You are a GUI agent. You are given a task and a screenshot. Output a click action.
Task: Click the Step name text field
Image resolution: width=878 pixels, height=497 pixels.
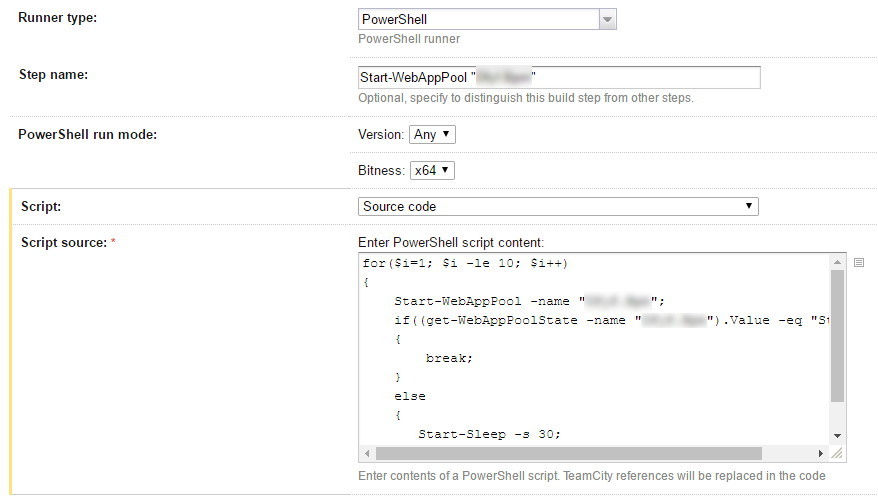[x=559, y=78]
